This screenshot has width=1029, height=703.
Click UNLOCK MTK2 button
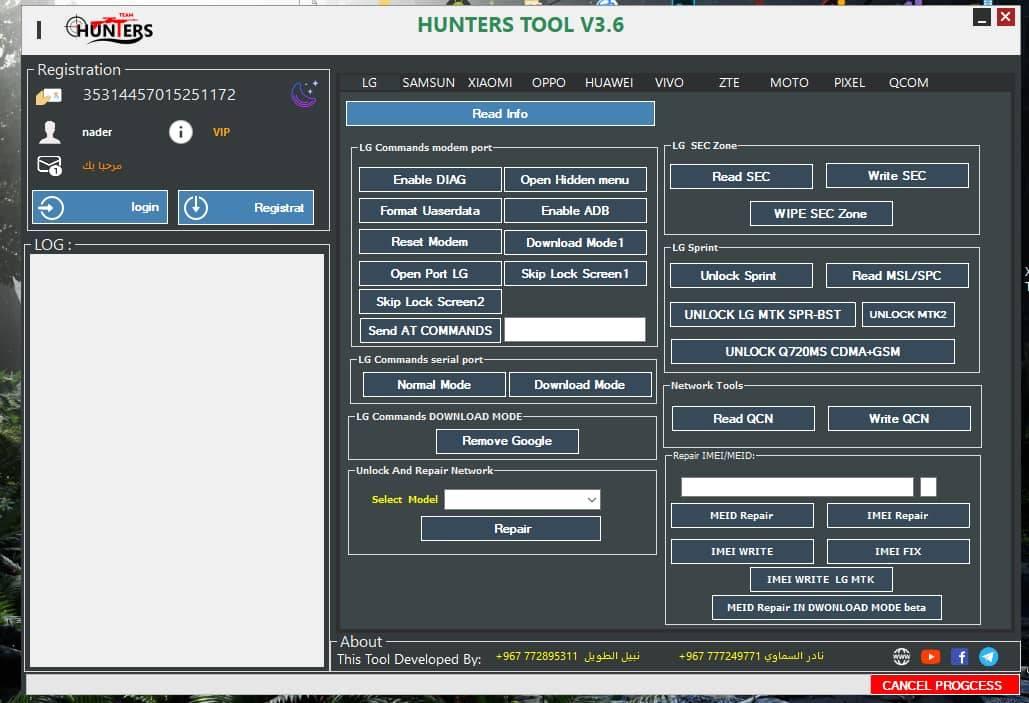tap(908, 314)
